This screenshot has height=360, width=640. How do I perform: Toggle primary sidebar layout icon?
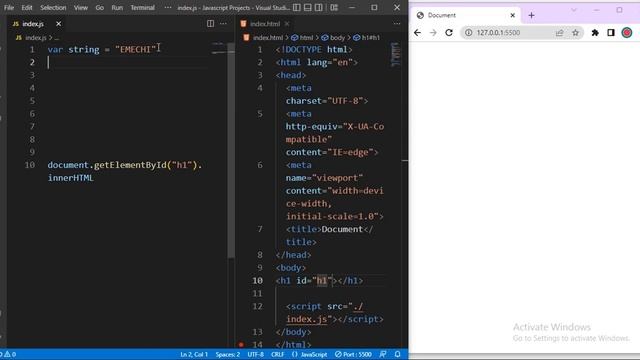coord(297,8)
